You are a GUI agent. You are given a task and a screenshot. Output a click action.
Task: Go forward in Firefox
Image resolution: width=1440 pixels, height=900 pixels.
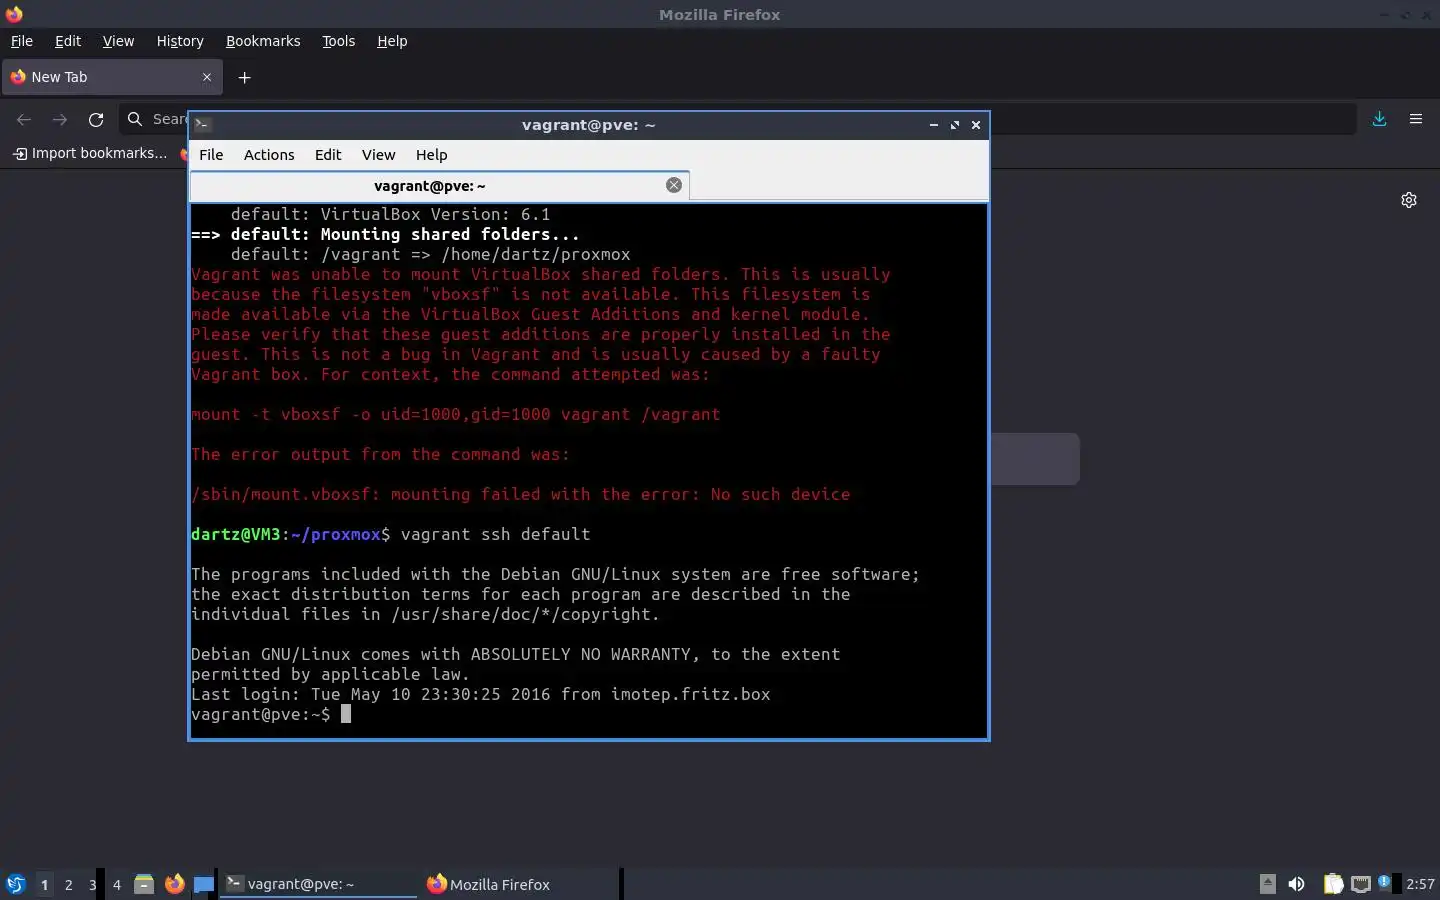60,119
